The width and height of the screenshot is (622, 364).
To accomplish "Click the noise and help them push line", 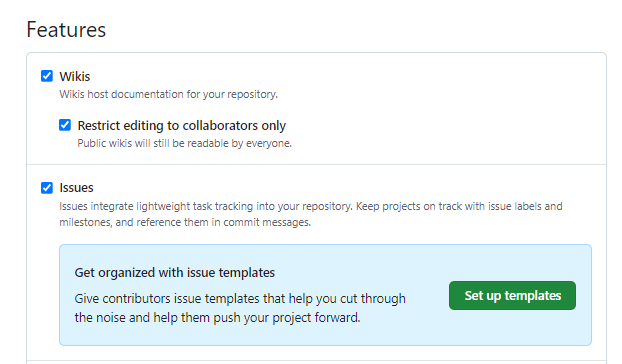I will 217,318.
